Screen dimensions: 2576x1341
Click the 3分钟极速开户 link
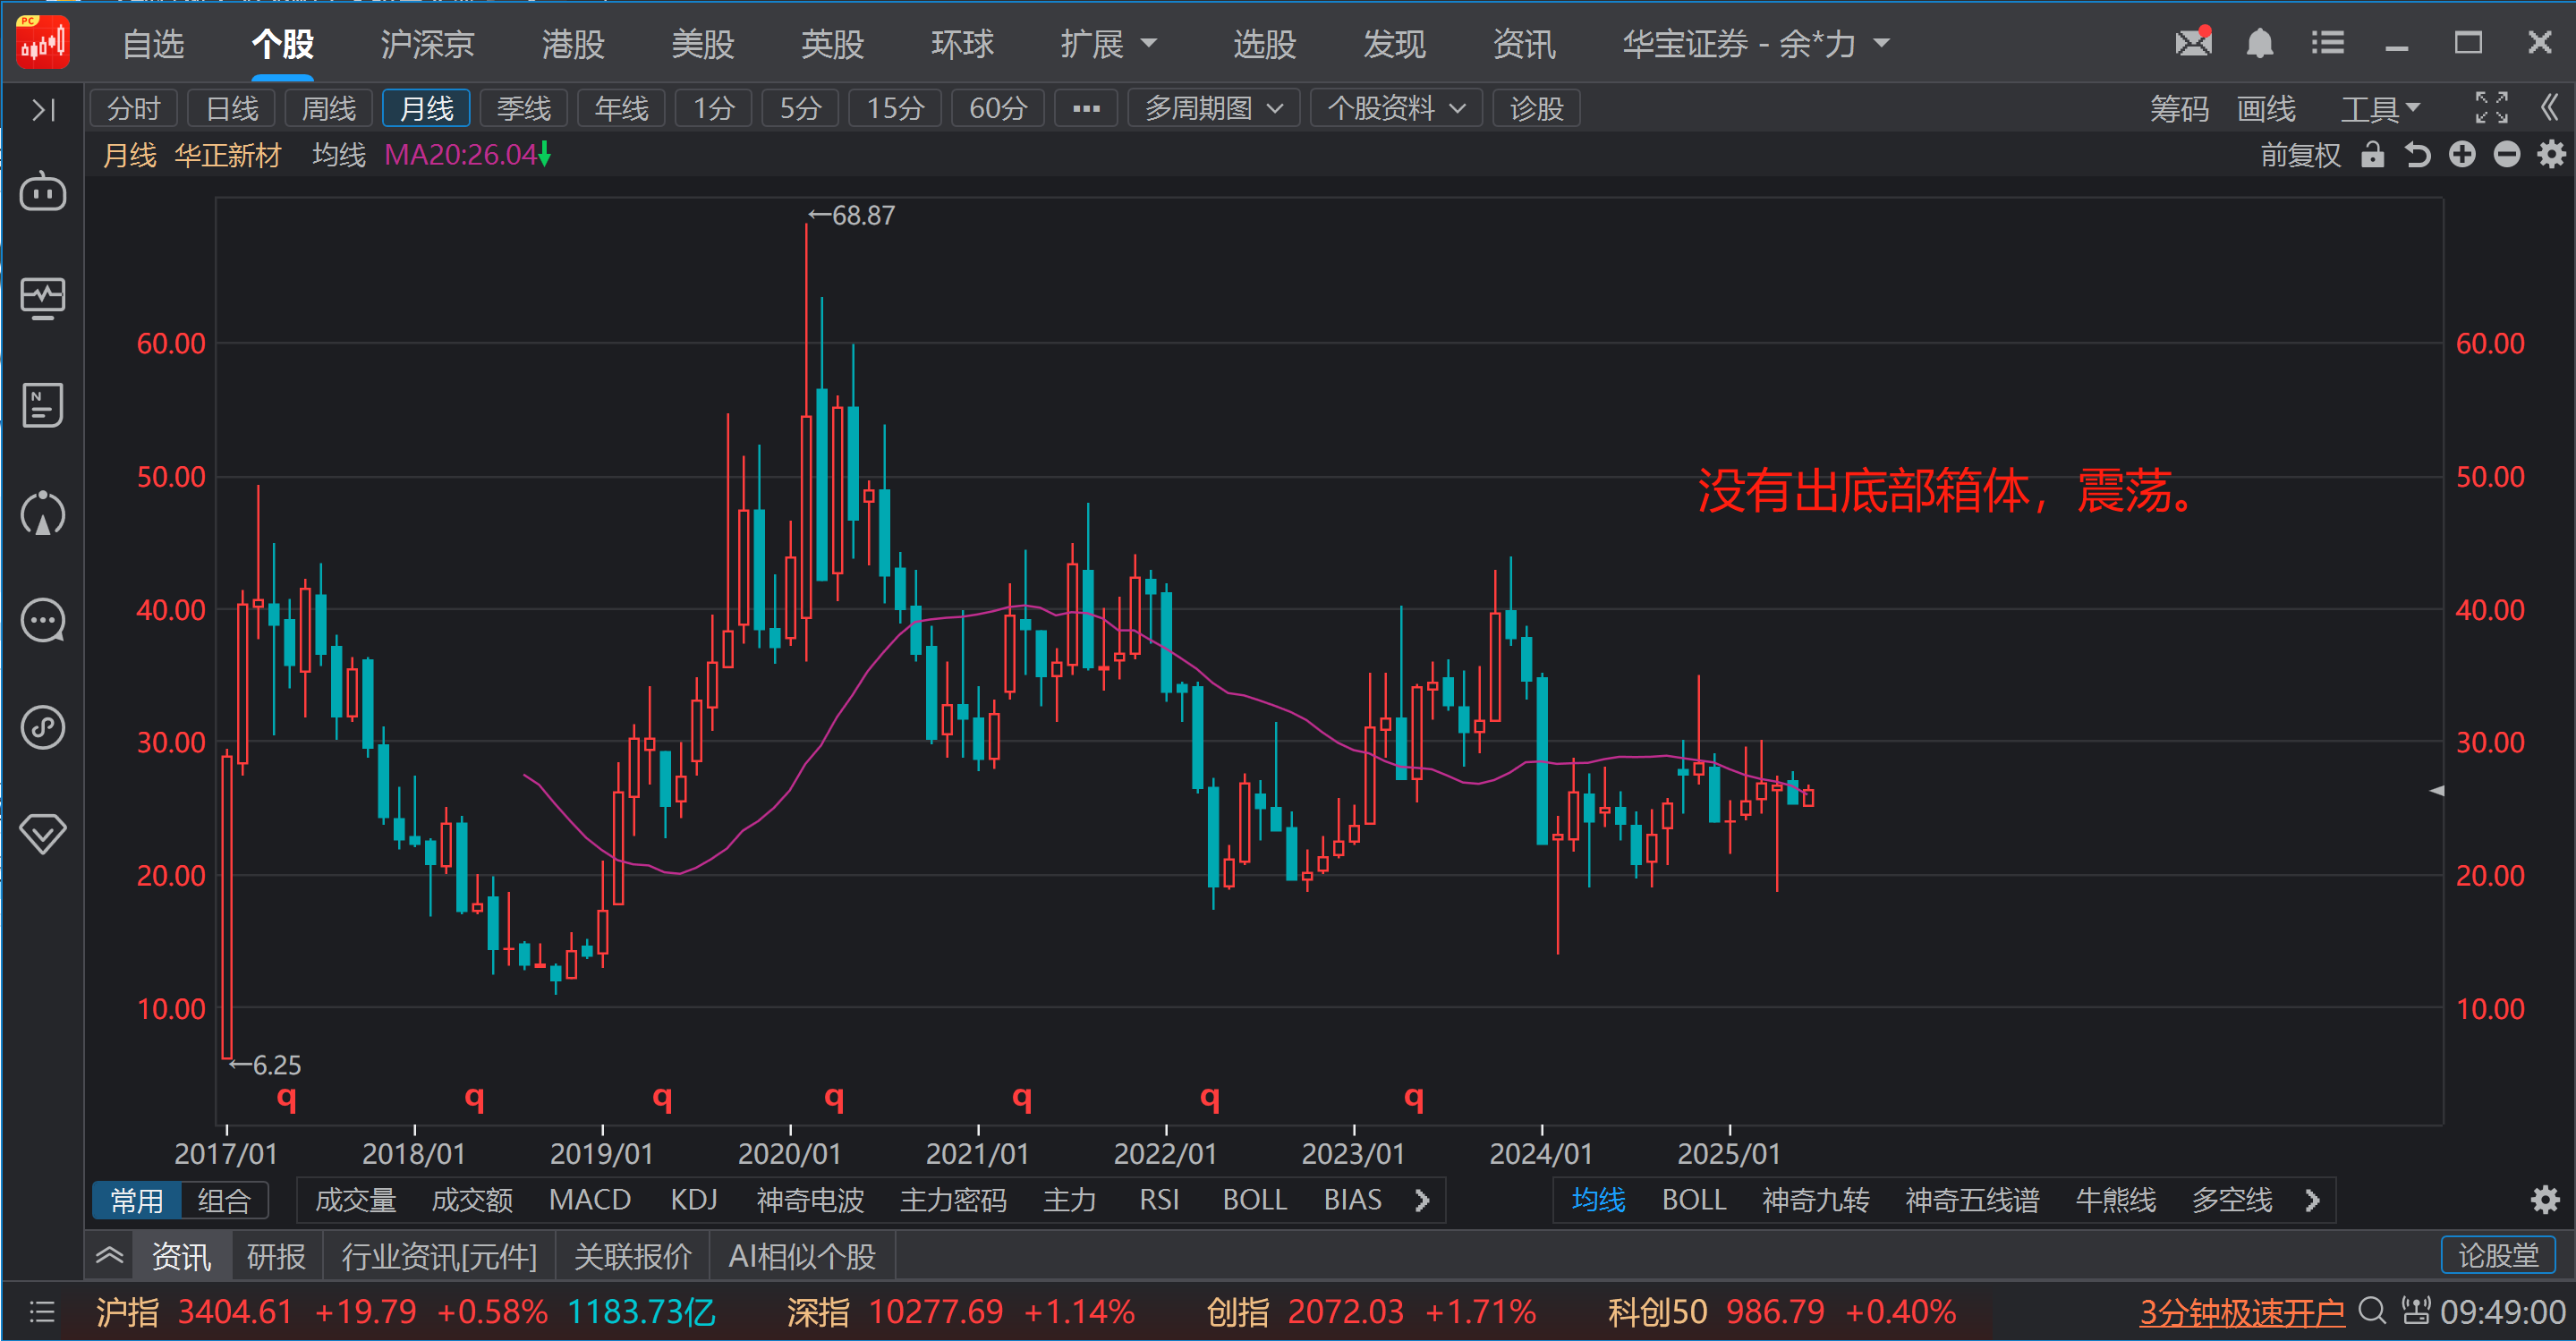(x=2241, y=1311)
